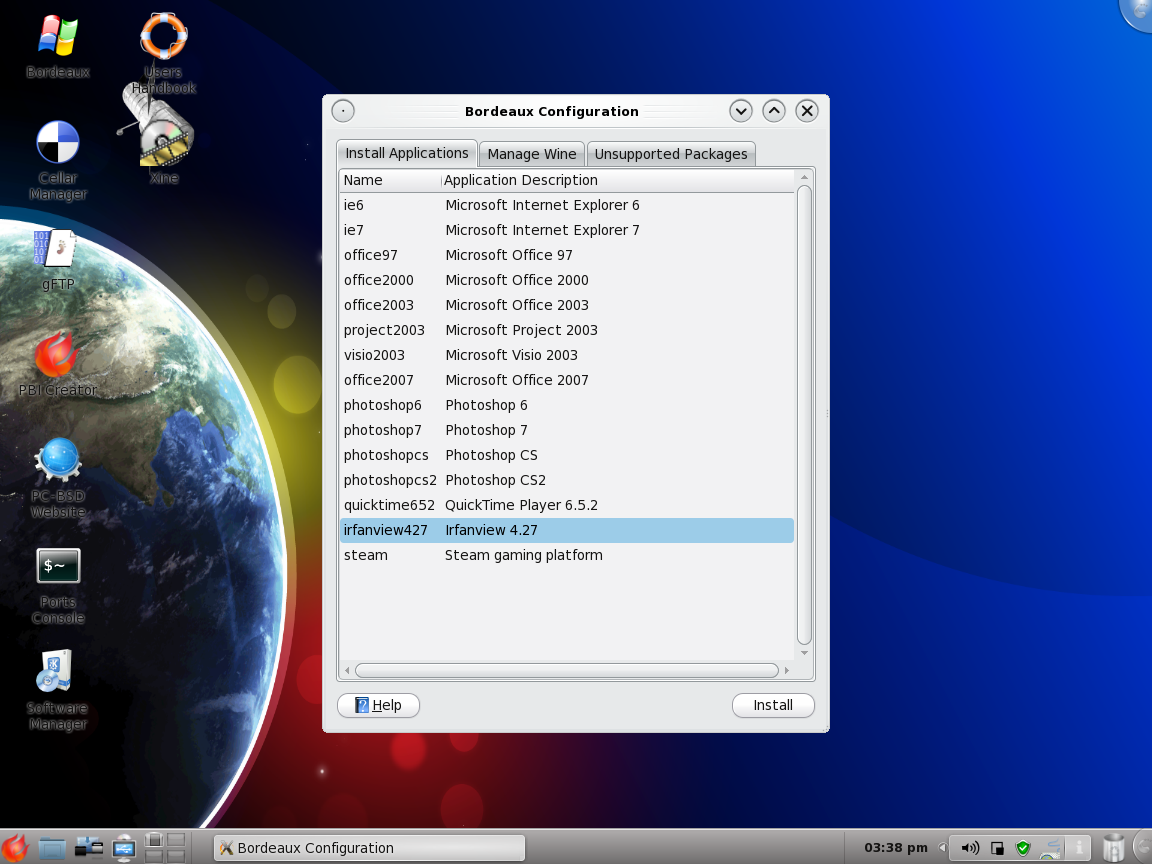Click the 03:38 pm clock
The image size is (1152, 864).
point(896,848)
